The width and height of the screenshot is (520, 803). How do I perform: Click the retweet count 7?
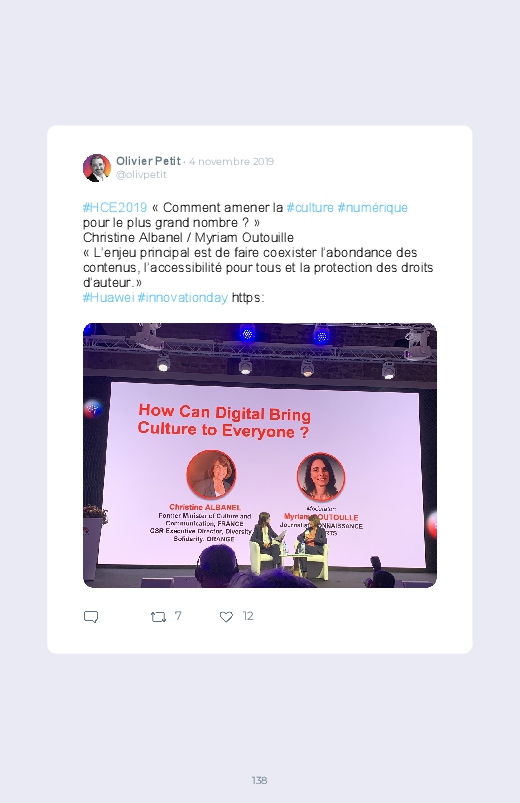[178, 616]
